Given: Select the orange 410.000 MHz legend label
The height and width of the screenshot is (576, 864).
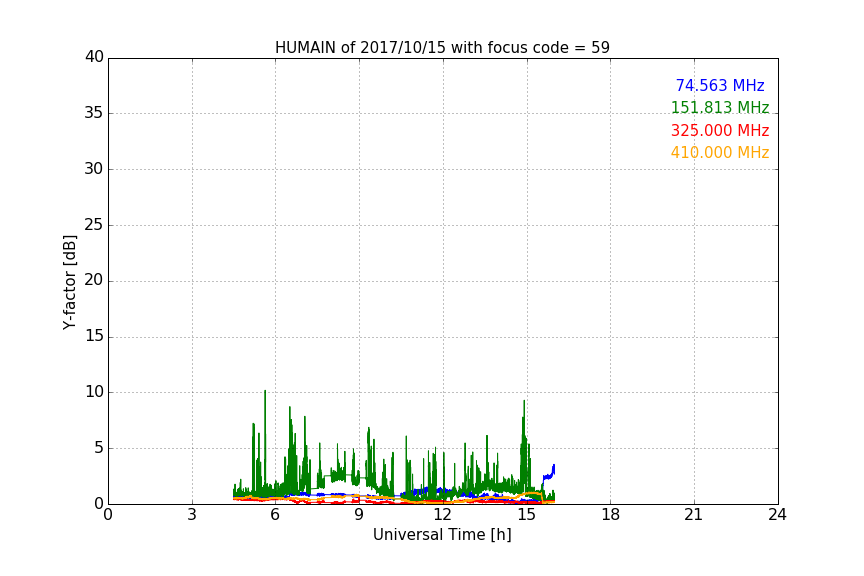Looking at the screenshot, I should click(x=720, y=153).
